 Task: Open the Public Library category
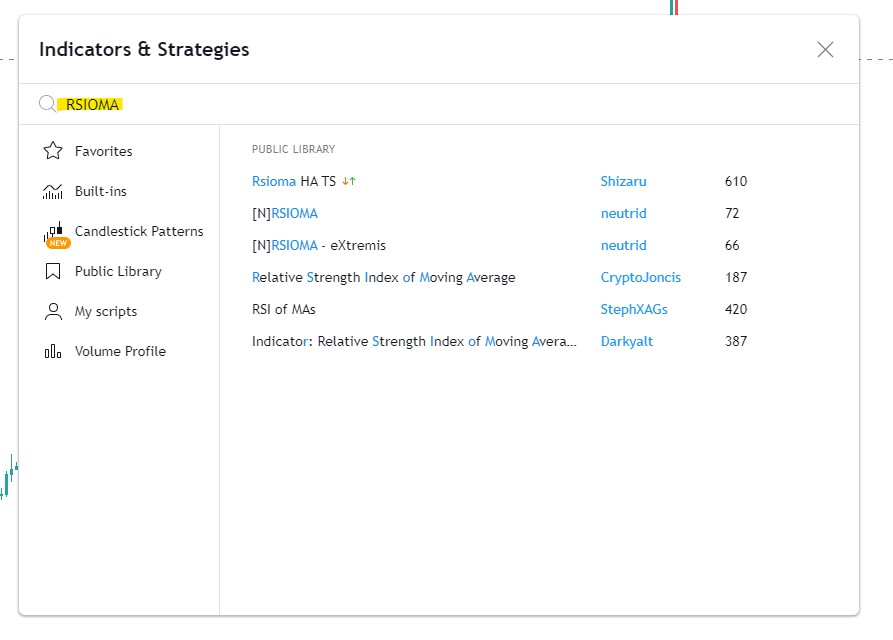click(x=118, y=271)
